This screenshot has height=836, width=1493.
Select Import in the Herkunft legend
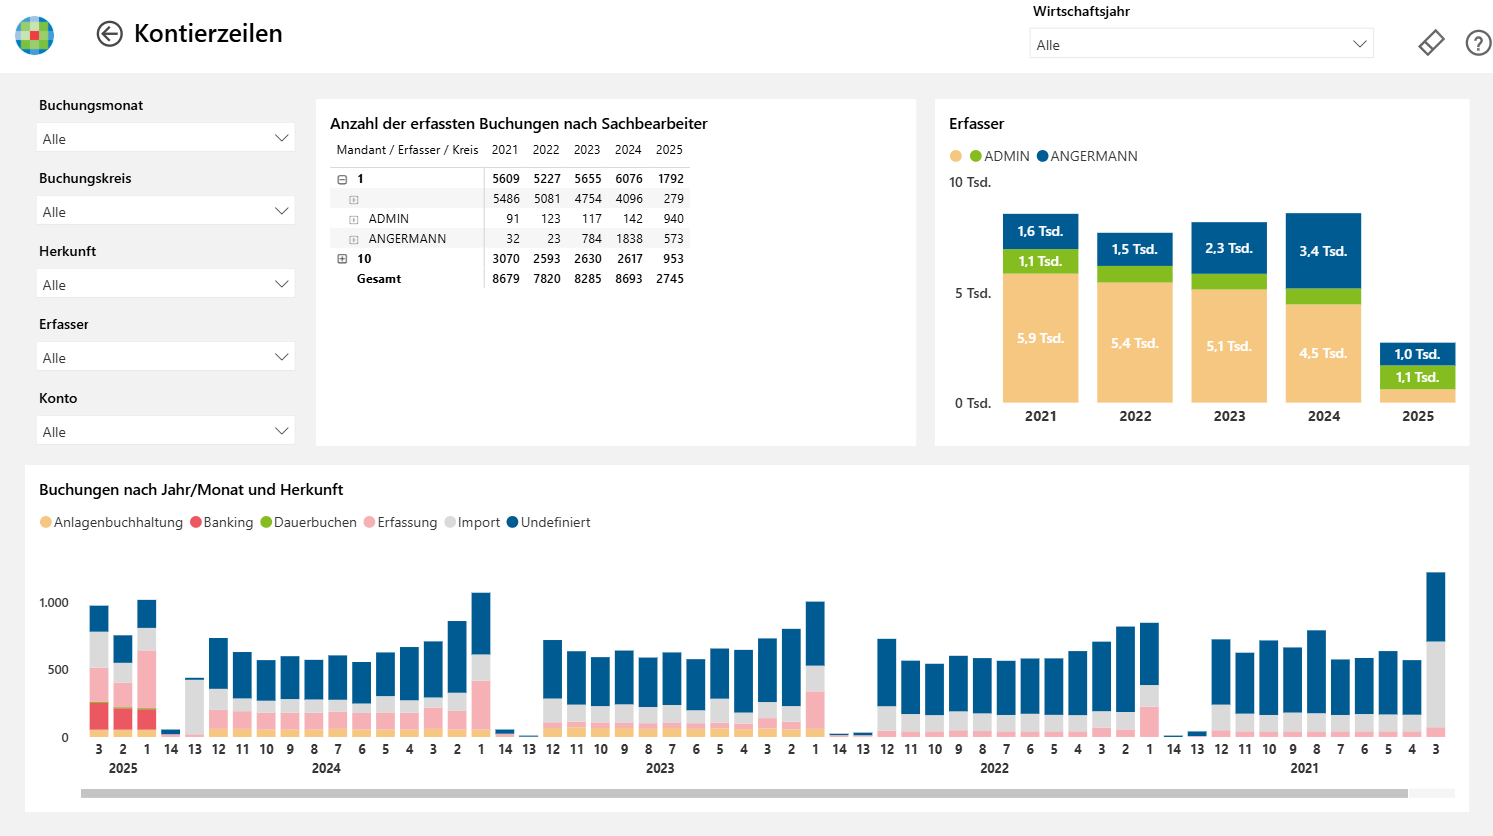tap(472, 522)
